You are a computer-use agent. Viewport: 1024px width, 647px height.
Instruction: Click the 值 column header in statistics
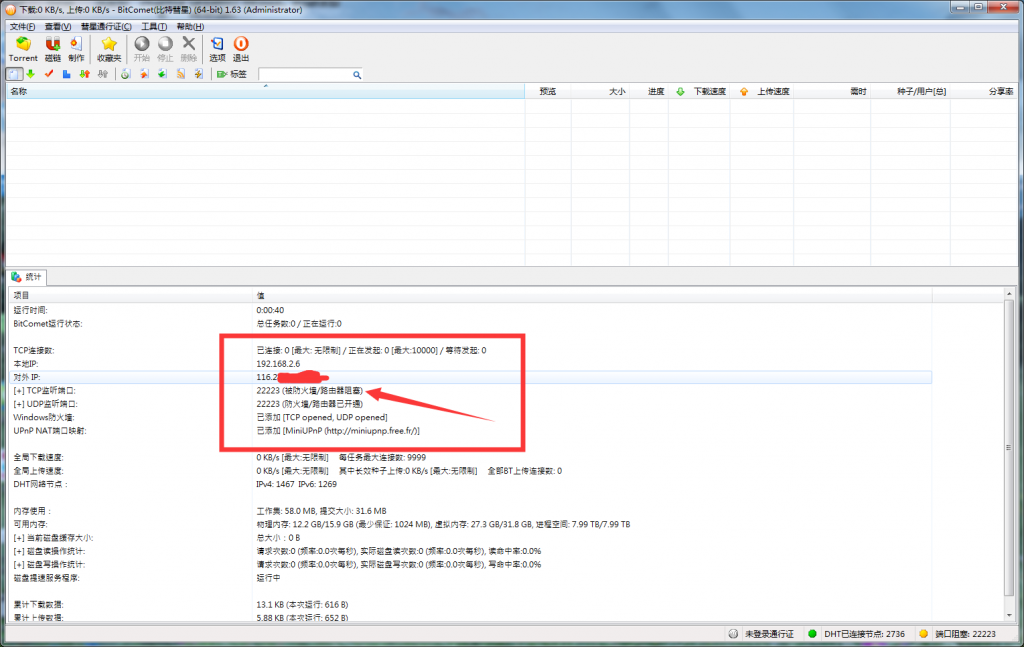[592, 296]
